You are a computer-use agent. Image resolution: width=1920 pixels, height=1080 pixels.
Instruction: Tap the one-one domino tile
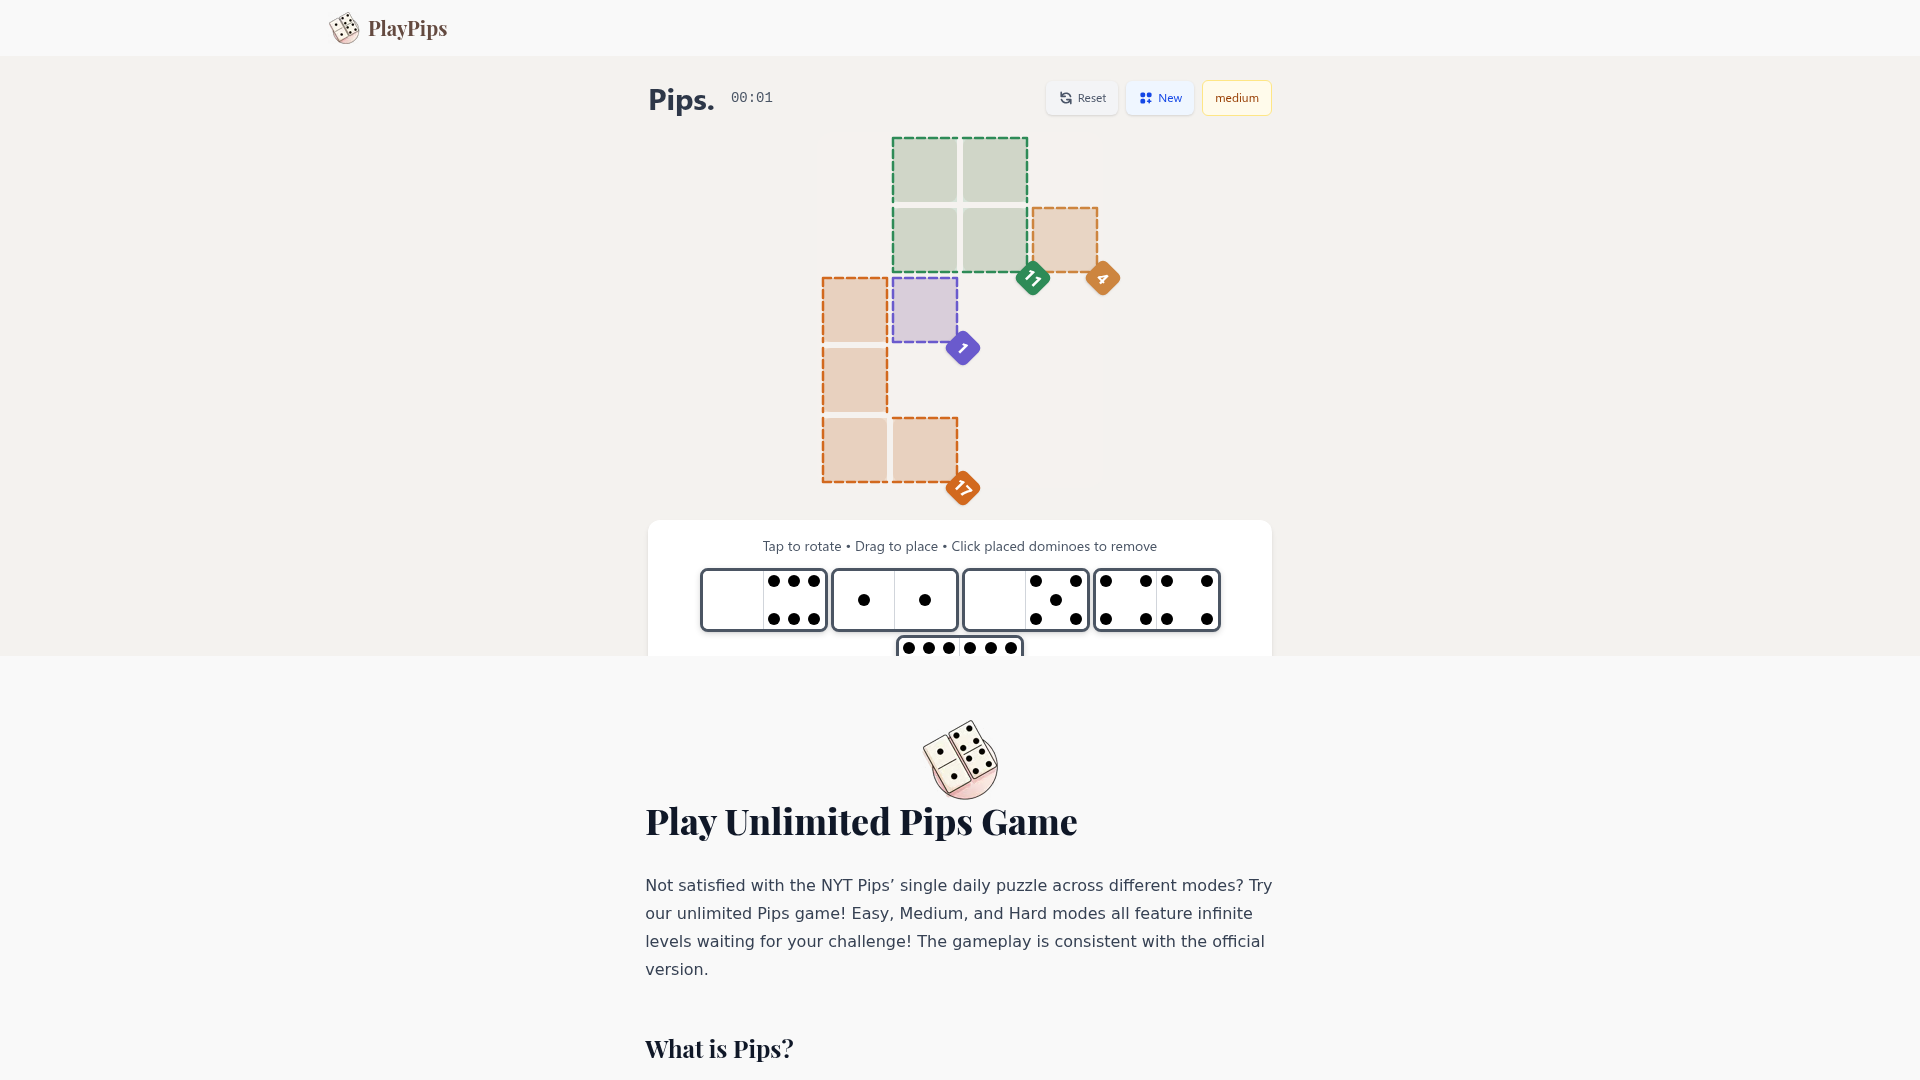[x=894, y=600]
